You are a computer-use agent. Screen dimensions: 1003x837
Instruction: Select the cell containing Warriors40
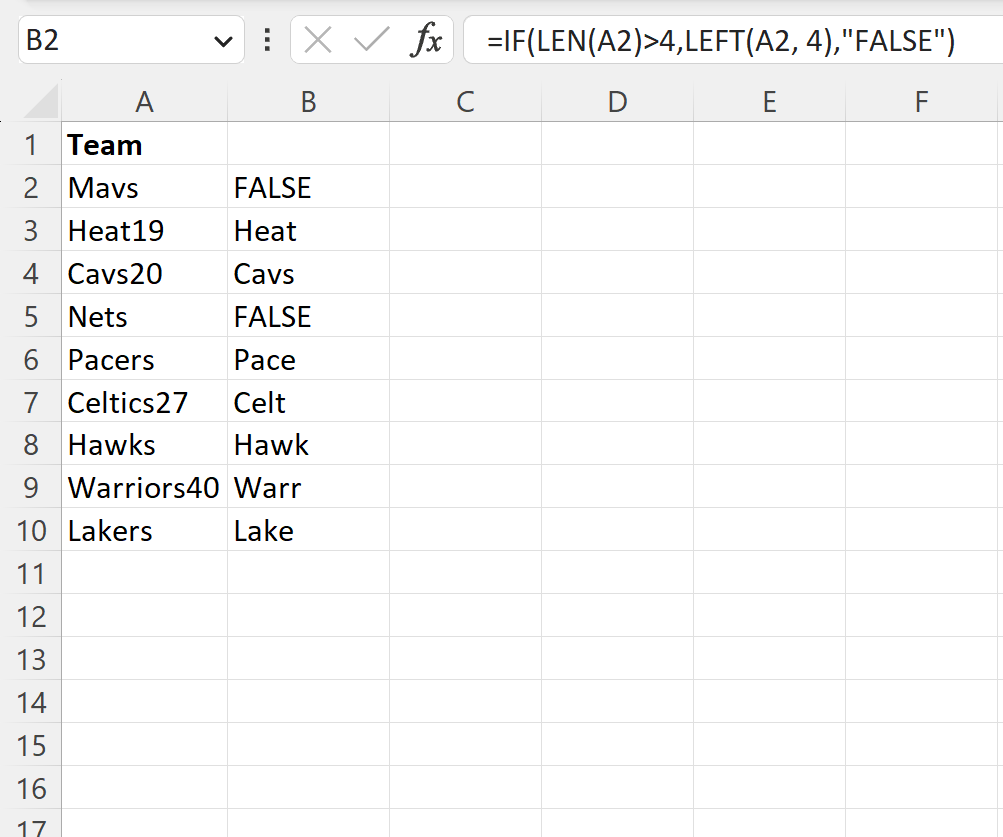click(145, 487)
